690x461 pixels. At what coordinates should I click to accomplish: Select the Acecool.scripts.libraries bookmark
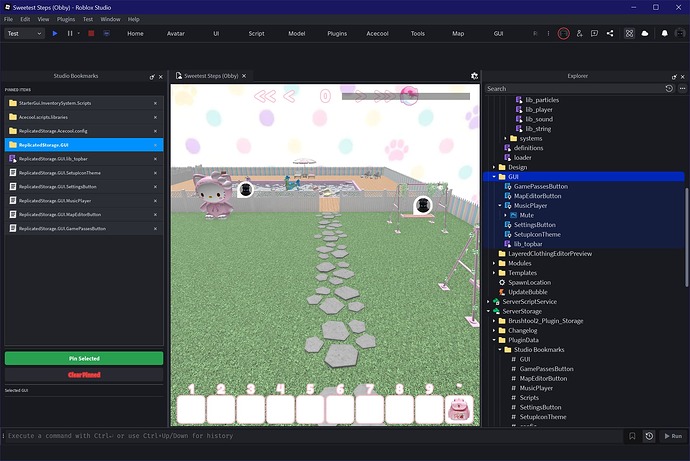tap(84, 117)
